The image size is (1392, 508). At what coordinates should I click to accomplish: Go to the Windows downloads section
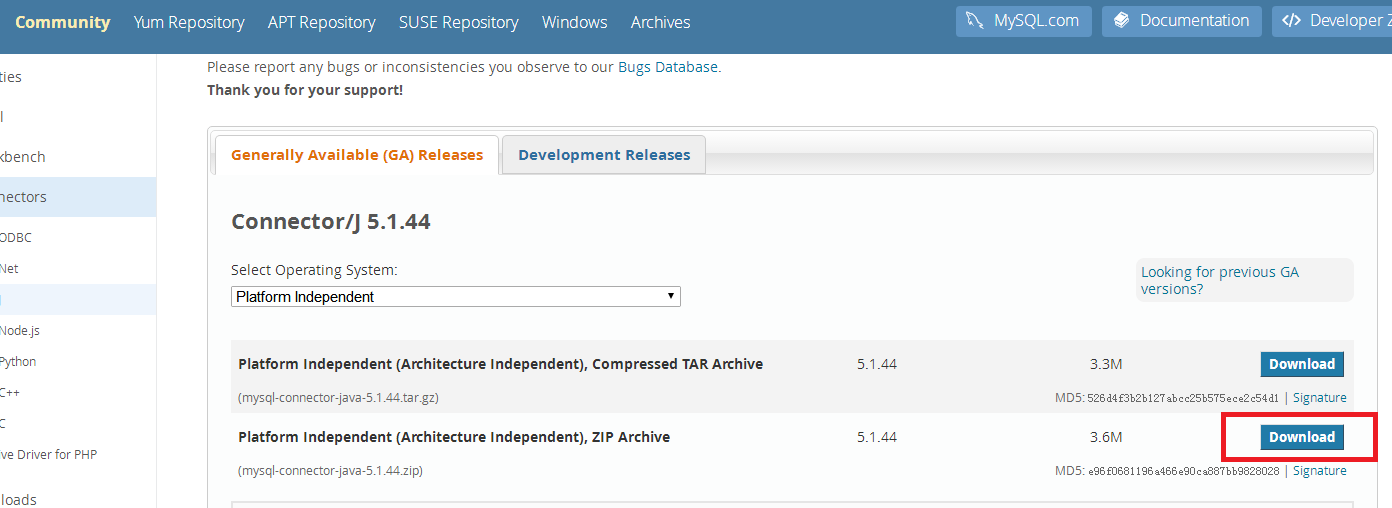pos(575,22)
